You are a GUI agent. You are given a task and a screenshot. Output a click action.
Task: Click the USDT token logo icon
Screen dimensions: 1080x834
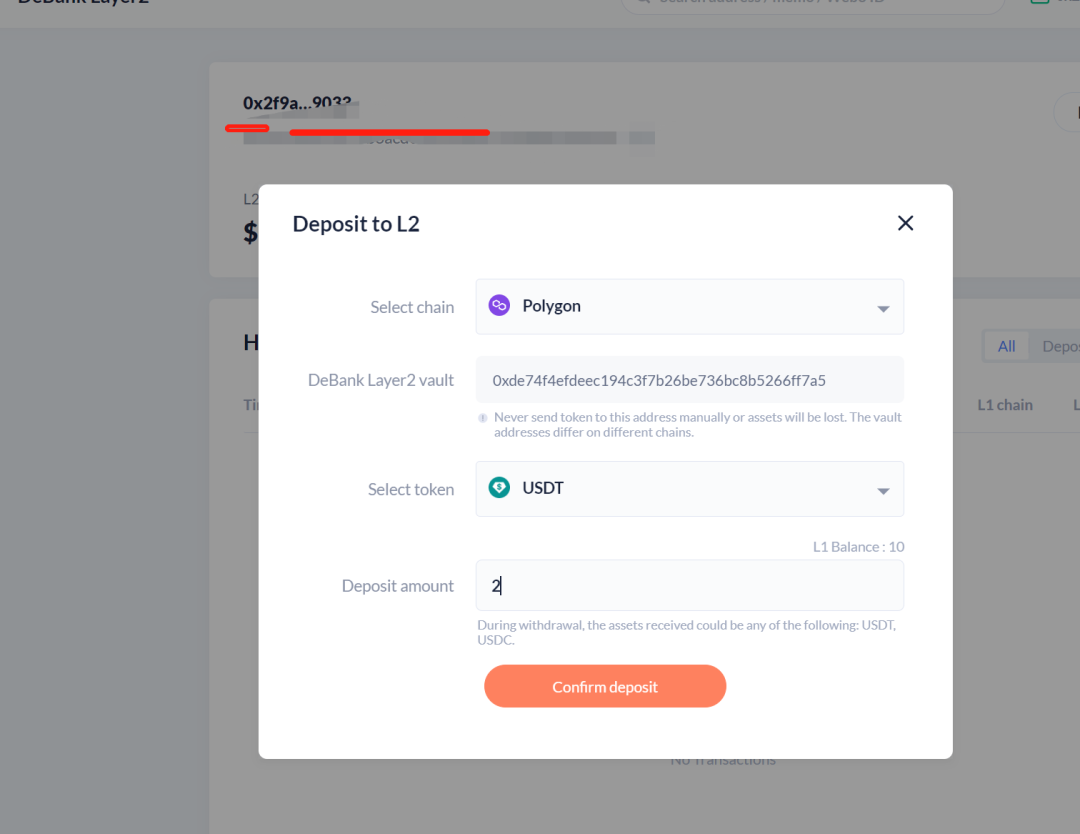499,488
